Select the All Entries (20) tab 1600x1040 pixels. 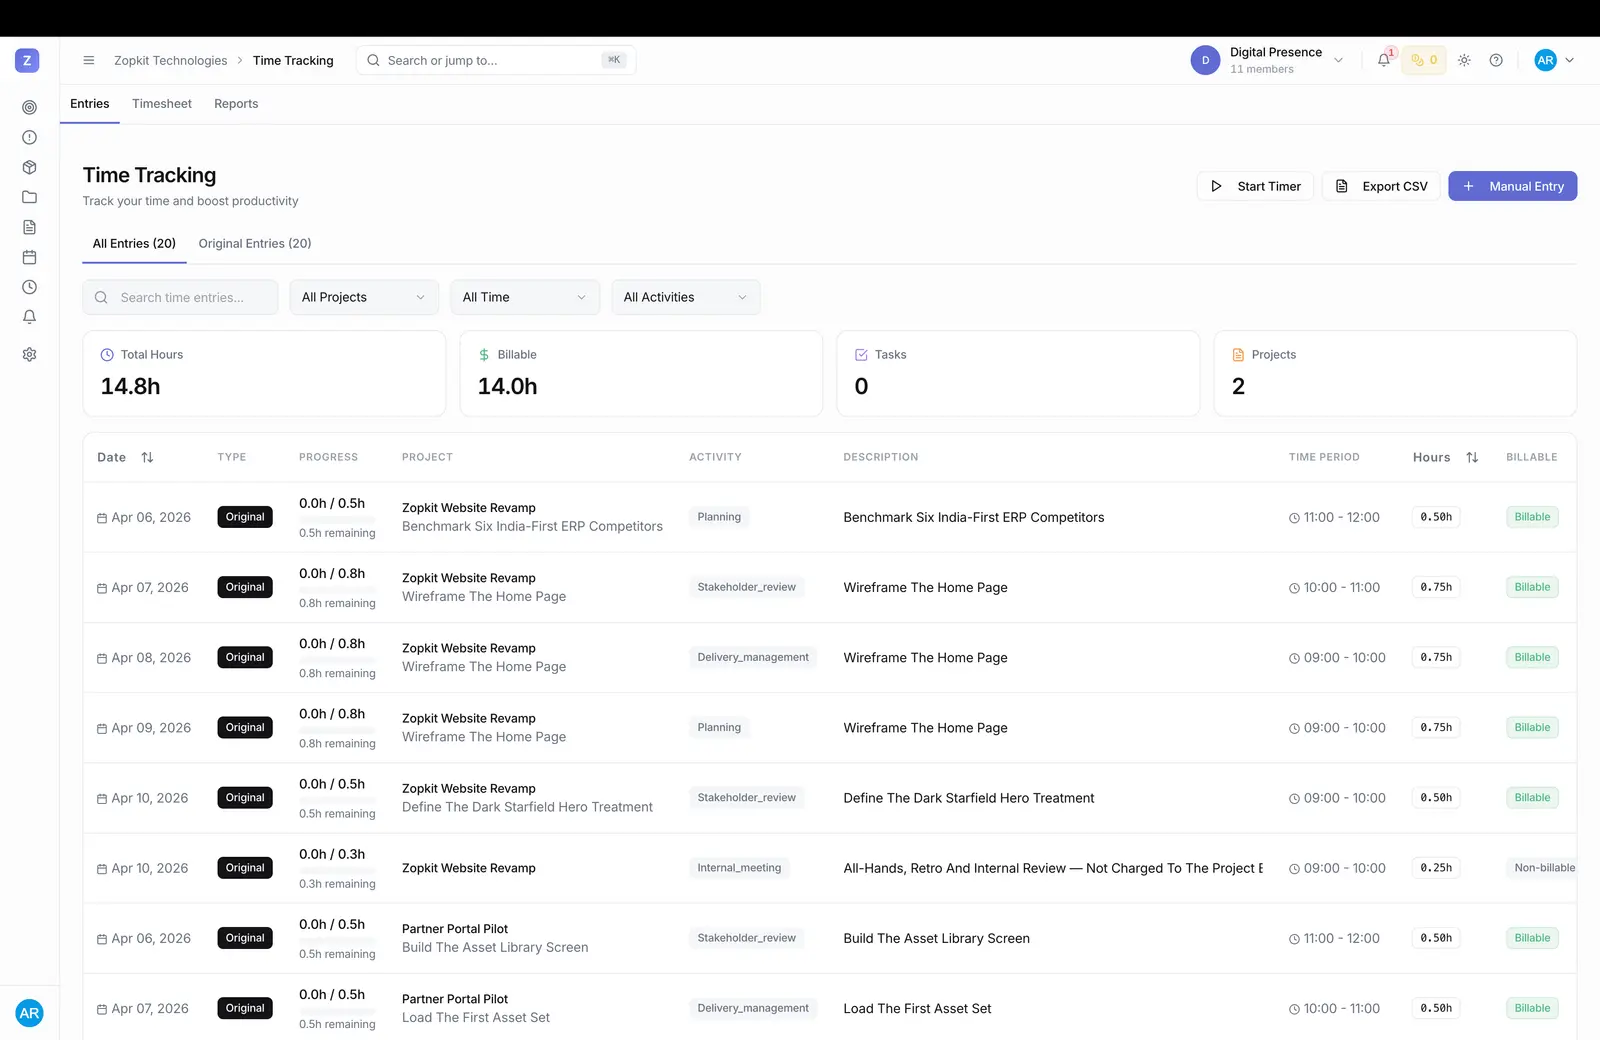(x=134, y=243)
